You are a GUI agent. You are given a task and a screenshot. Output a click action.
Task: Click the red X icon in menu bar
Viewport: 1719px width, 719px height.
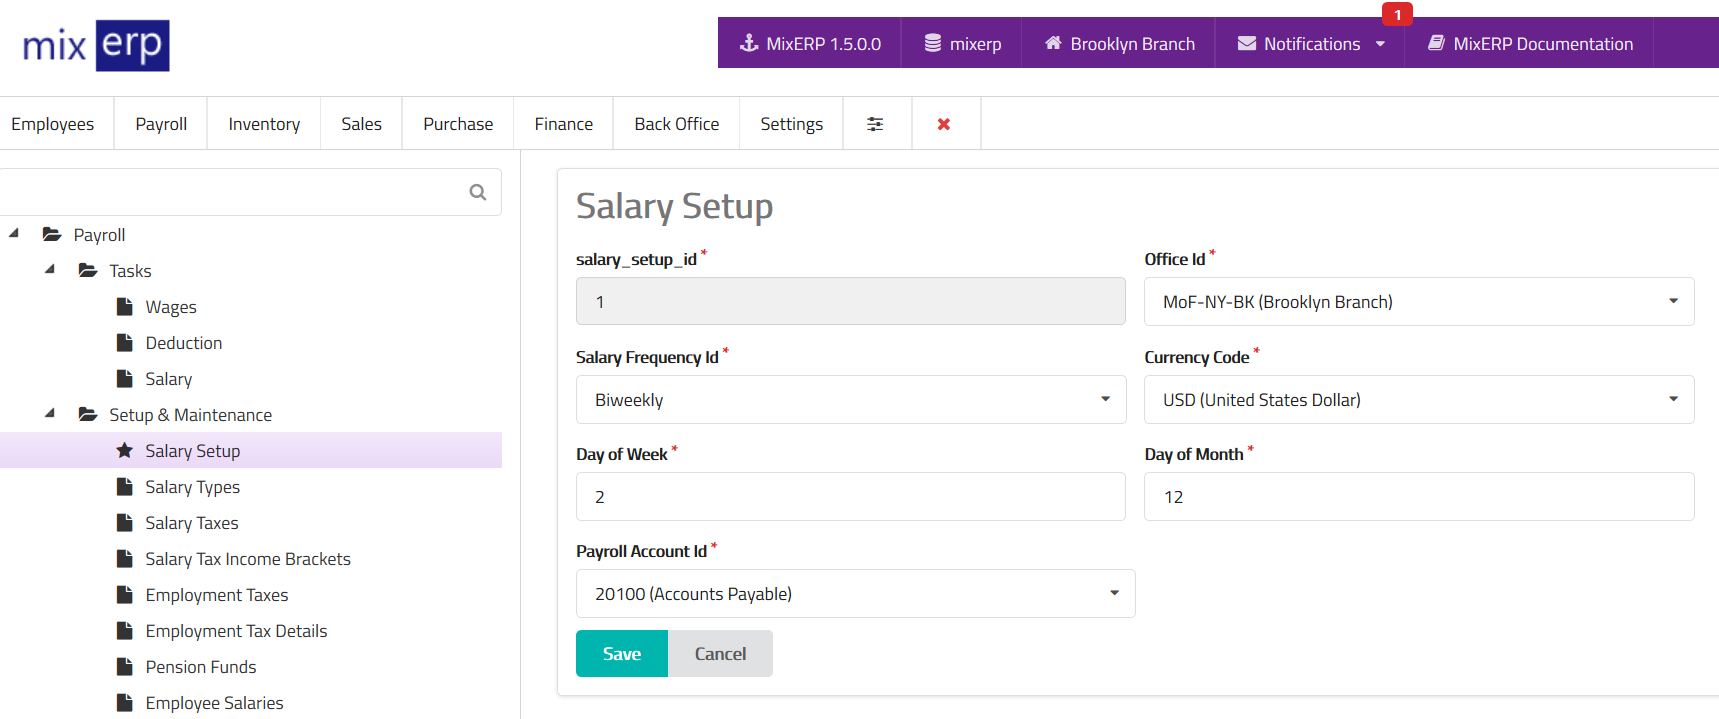point(943,124)
